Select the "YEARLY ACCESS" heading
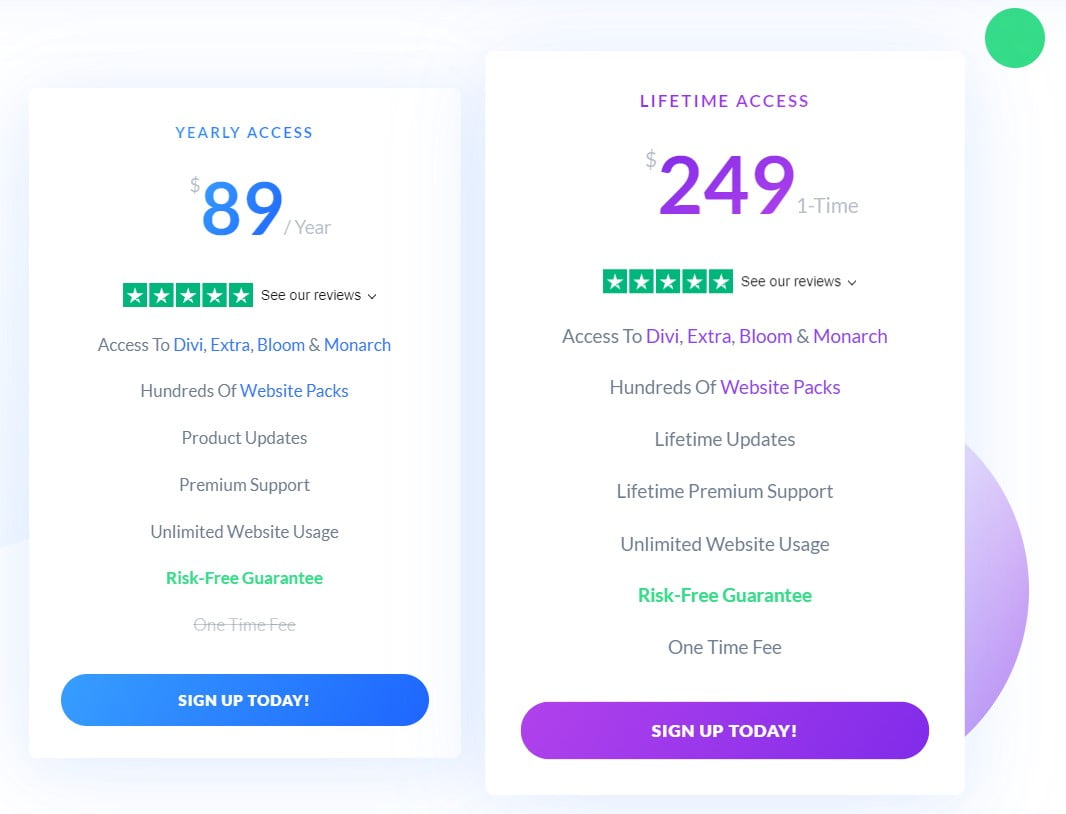The width and height of the screenshot is (1066, 814). (x=244, y=132)
